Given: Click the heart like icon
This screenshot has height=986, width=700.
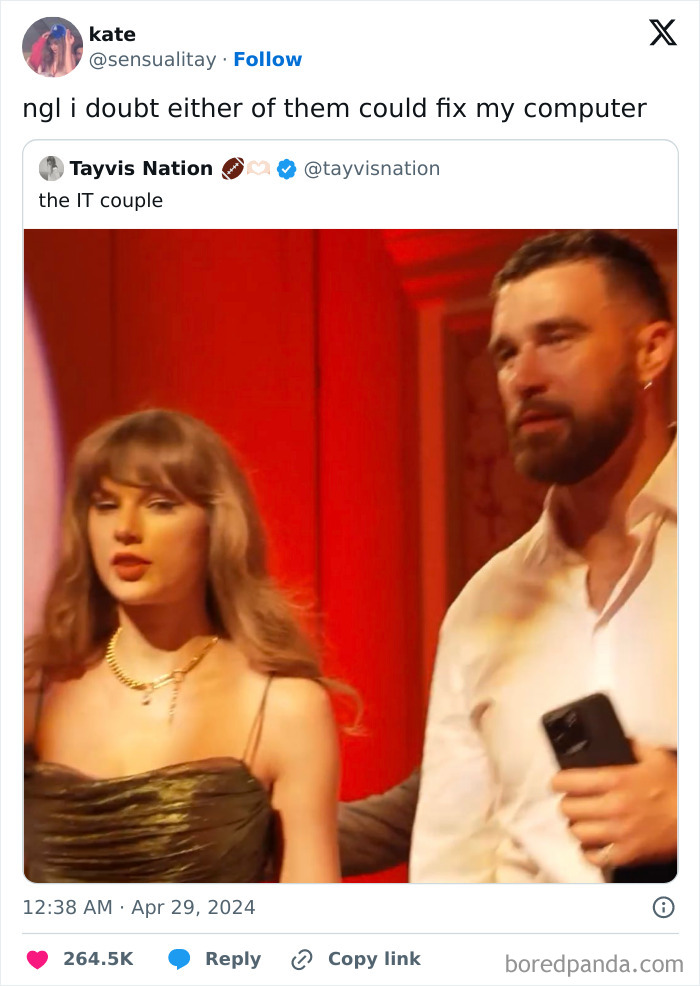Looking at the screenshot, I should point(37,959).
